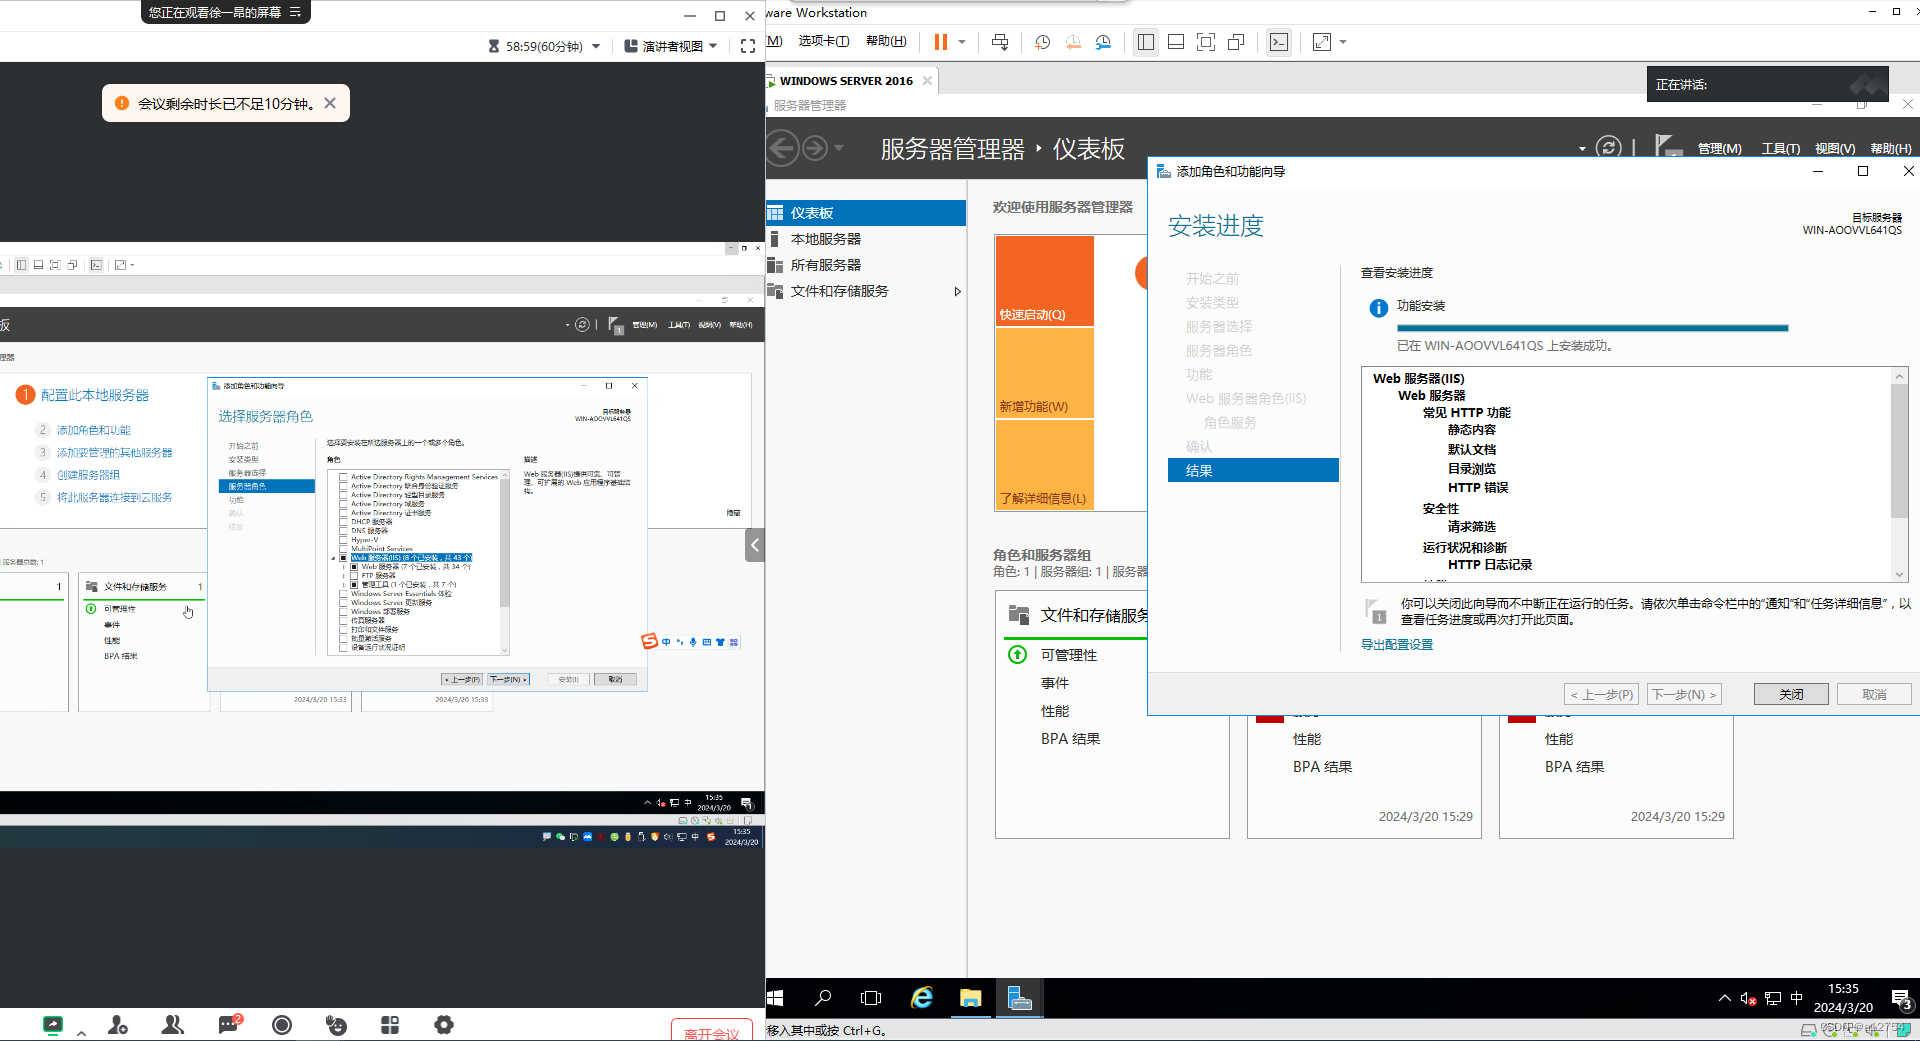Viewport: 1920px width, 1041px height.
Task: Click the 了解详细信息(L) tile
Action: tap(1045, 465)
